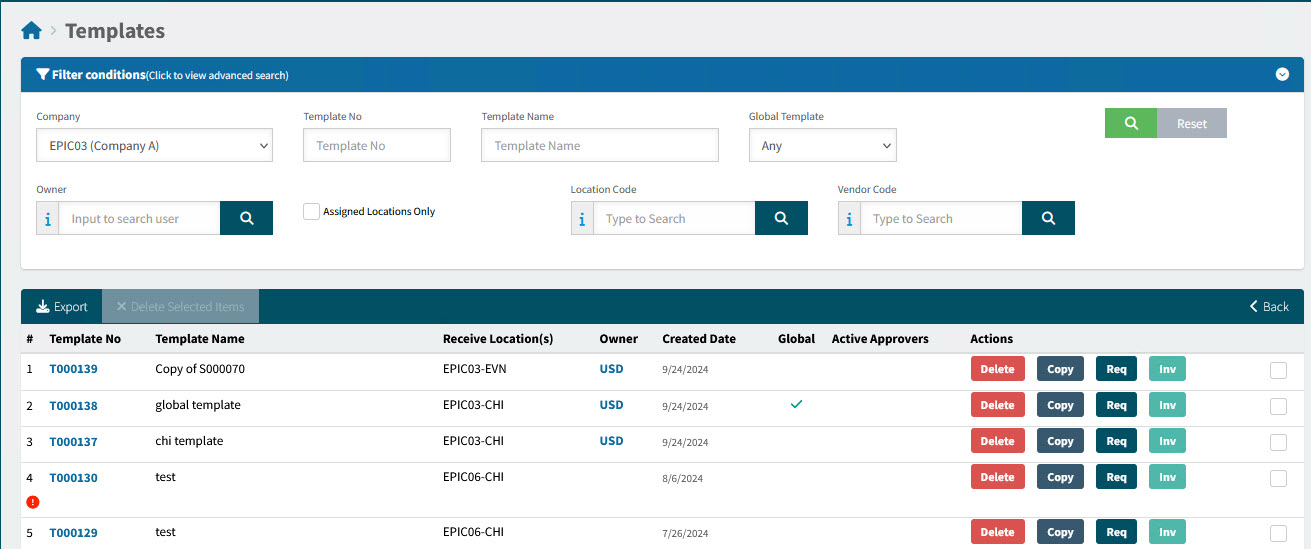Image resolution: width=1311 pixels, height=549 pixels.
Task: Click the Vendor Code info icon
Action: pos(849,219)
